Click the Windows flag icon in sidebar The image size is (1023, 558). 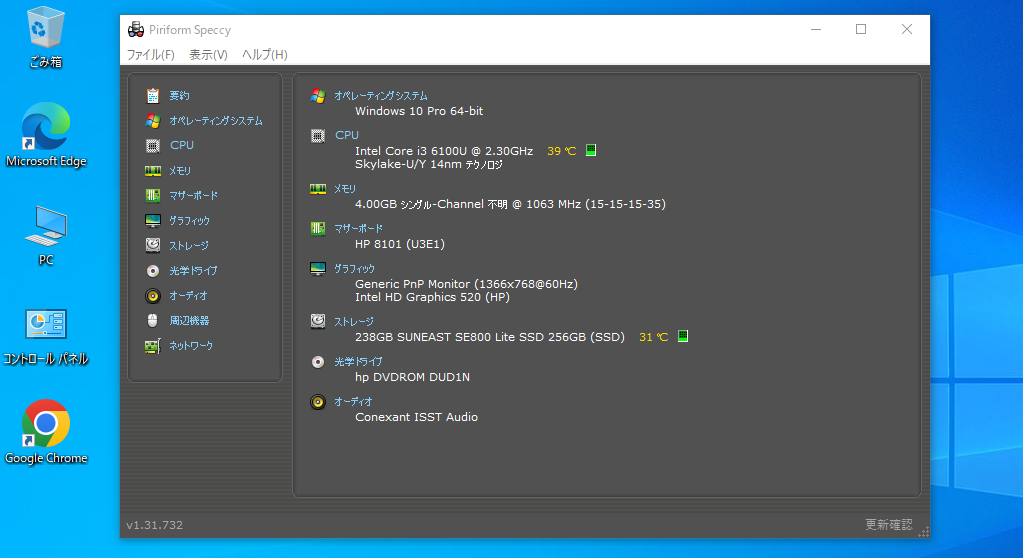point(153,121)
